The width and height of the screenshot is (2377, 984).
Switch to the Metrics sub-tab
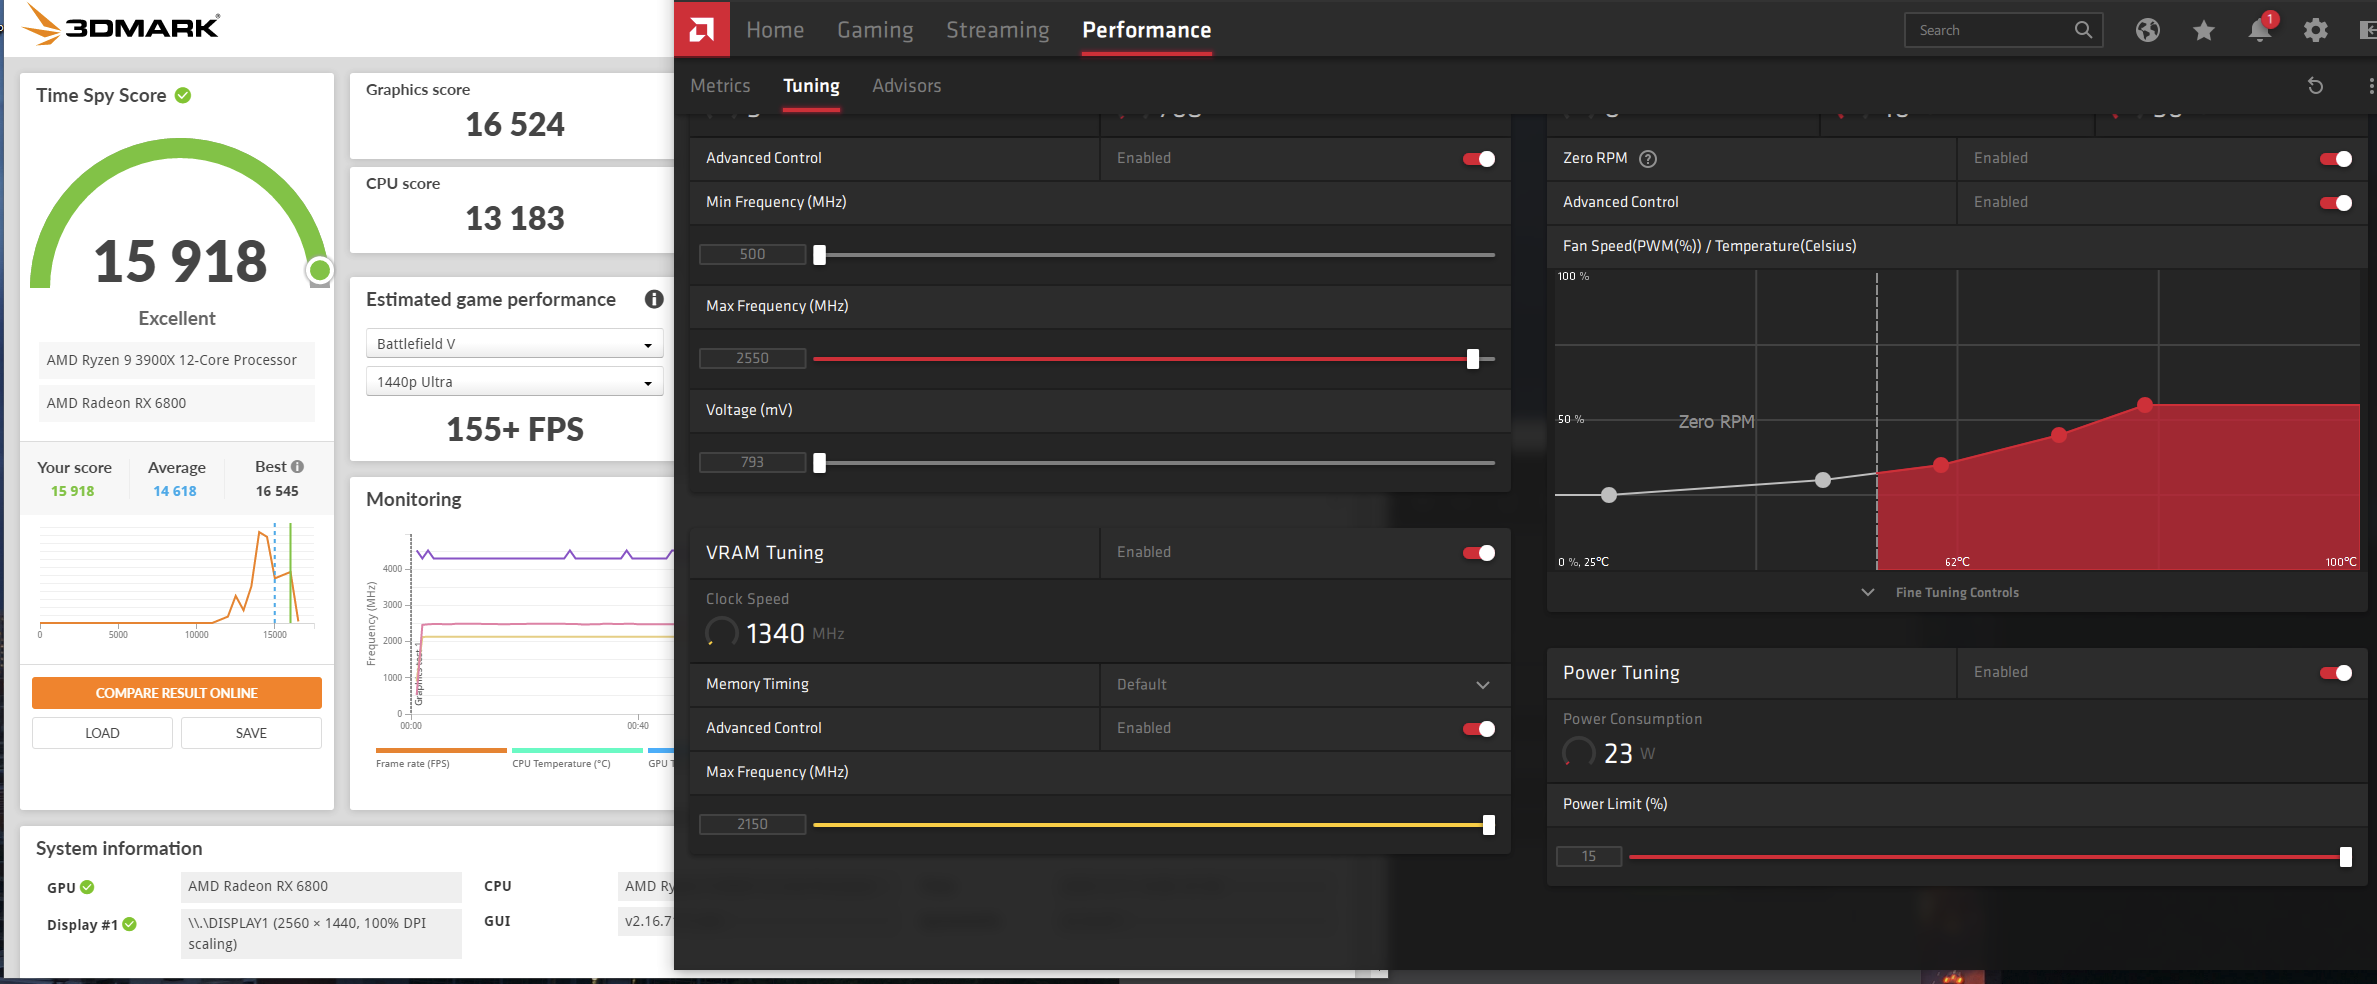[x=720, y=86]
